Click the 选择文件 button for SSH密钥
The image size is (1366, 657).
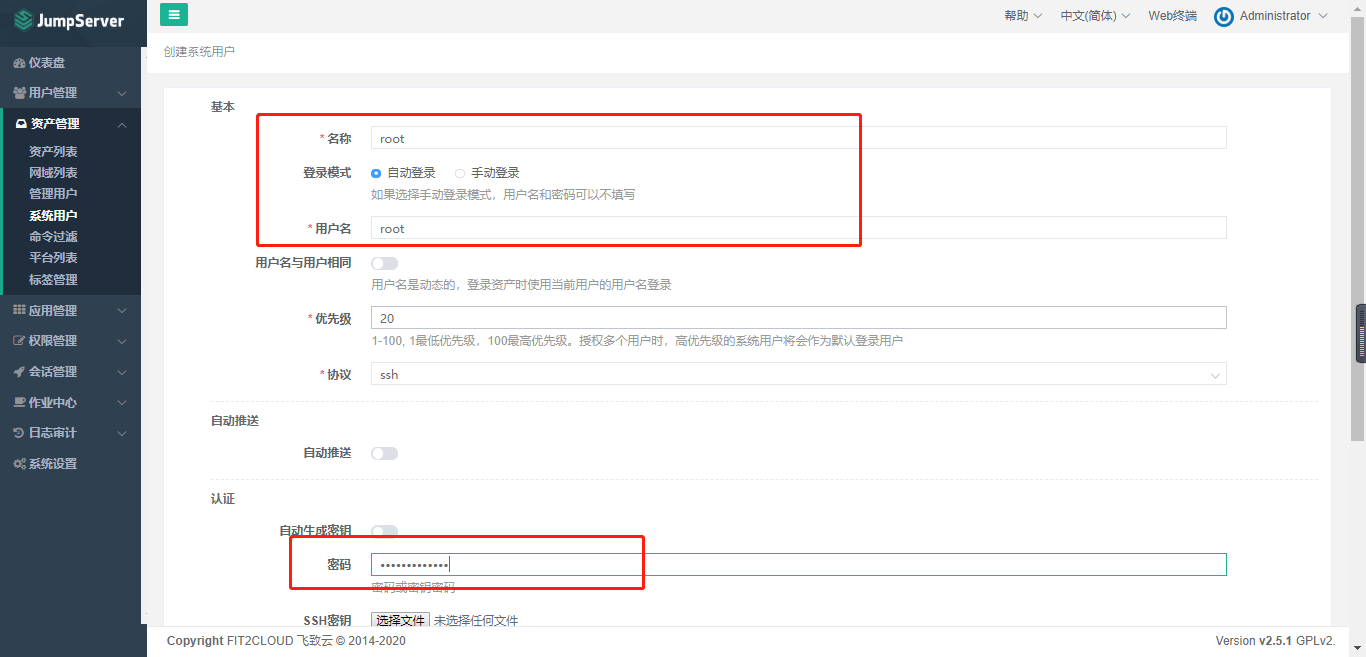pyautogui.click(x=399, y=620)
